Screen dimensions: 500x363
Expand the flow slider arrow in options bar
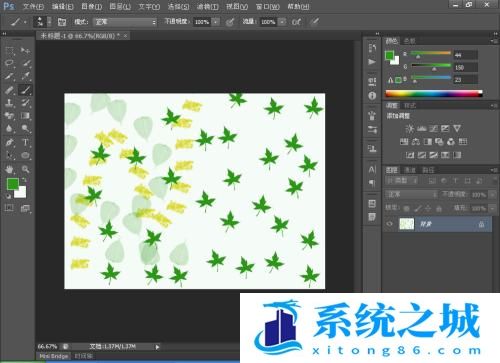click(x=282, y=22)
